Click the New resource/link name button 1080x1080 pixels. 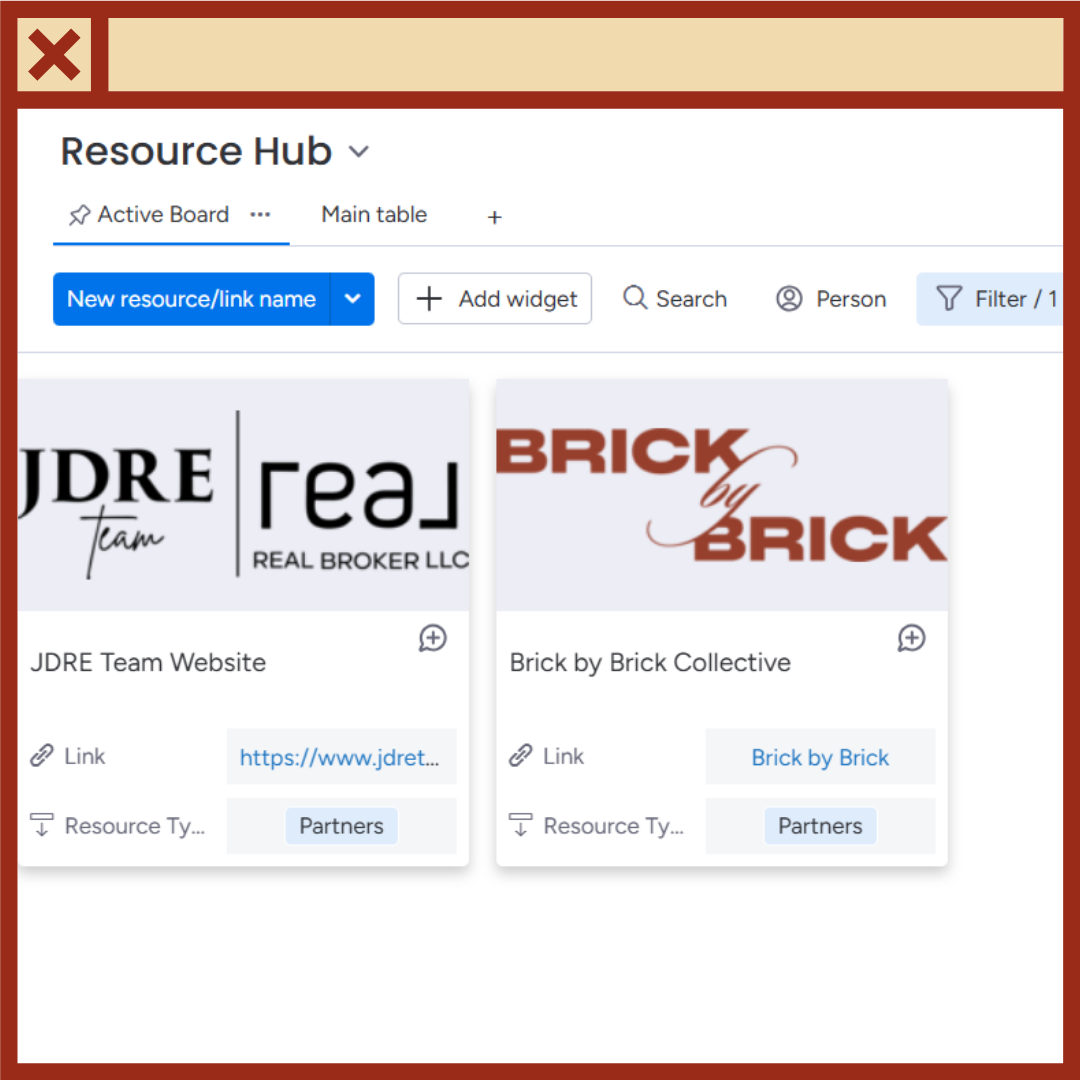click(191, 298)
